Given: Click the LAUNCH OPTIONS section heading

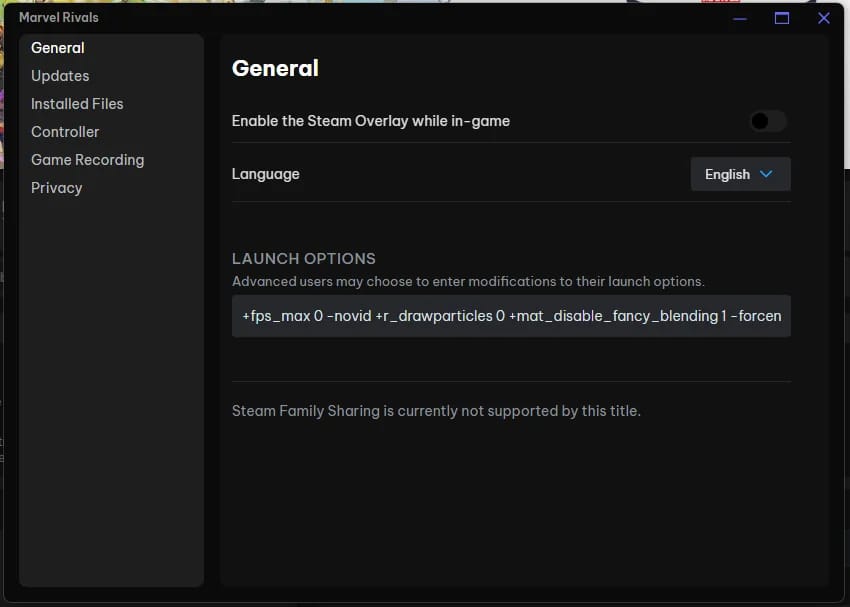Looking at the screenshot, I should click(x=304, y=259).
